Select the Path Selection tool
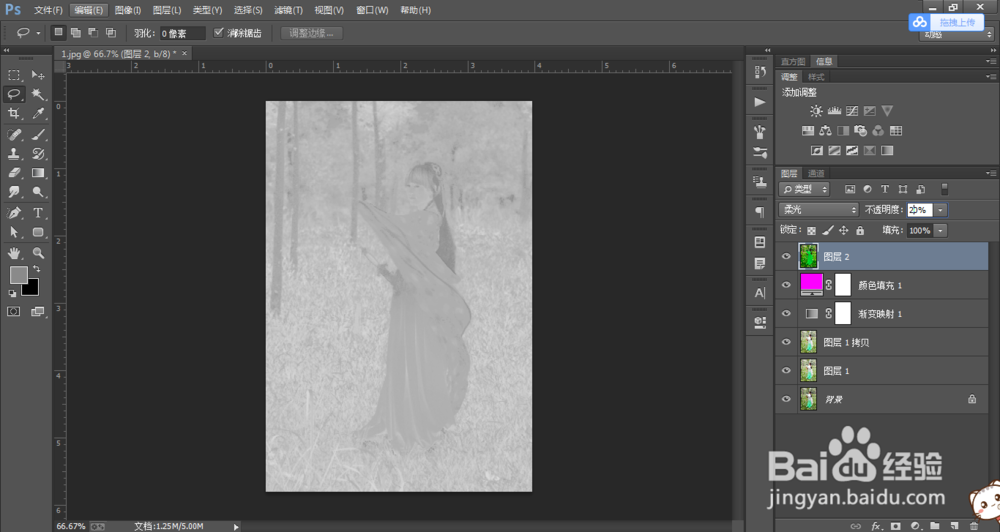 14,232
